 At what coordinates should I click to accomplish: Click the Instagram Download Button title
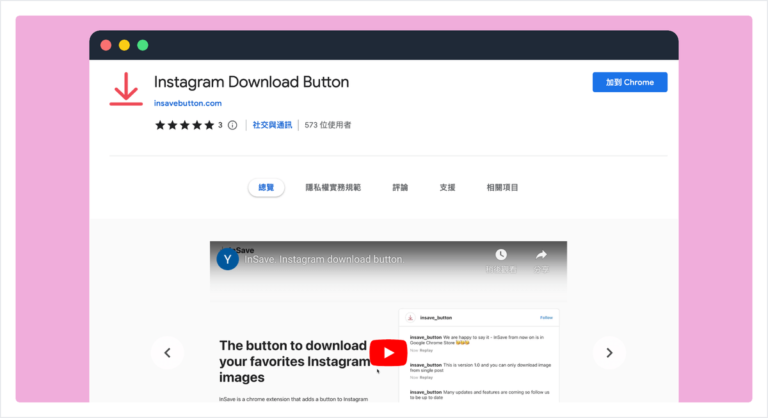[x=251, y=82]
